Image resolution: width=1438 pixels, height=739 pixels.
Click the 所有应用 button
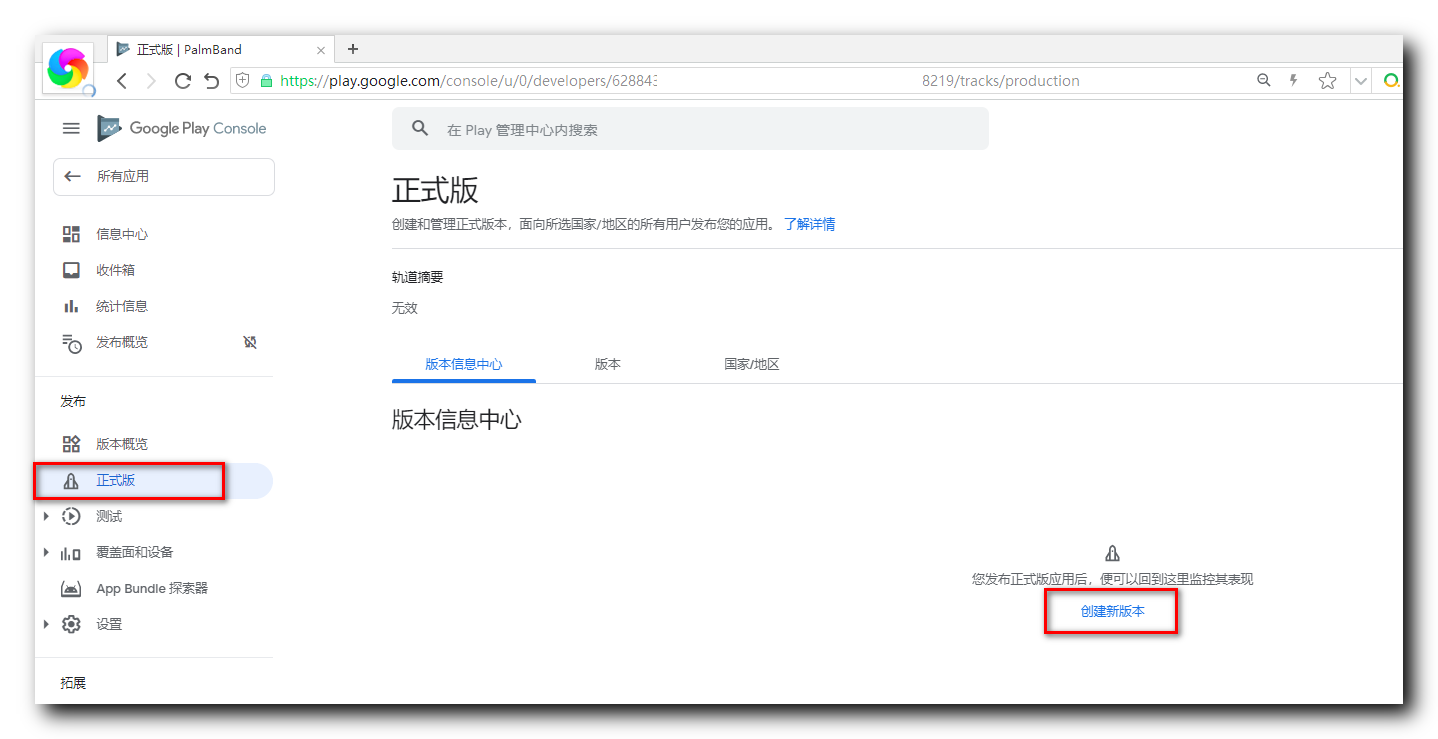tap(164, 176)
